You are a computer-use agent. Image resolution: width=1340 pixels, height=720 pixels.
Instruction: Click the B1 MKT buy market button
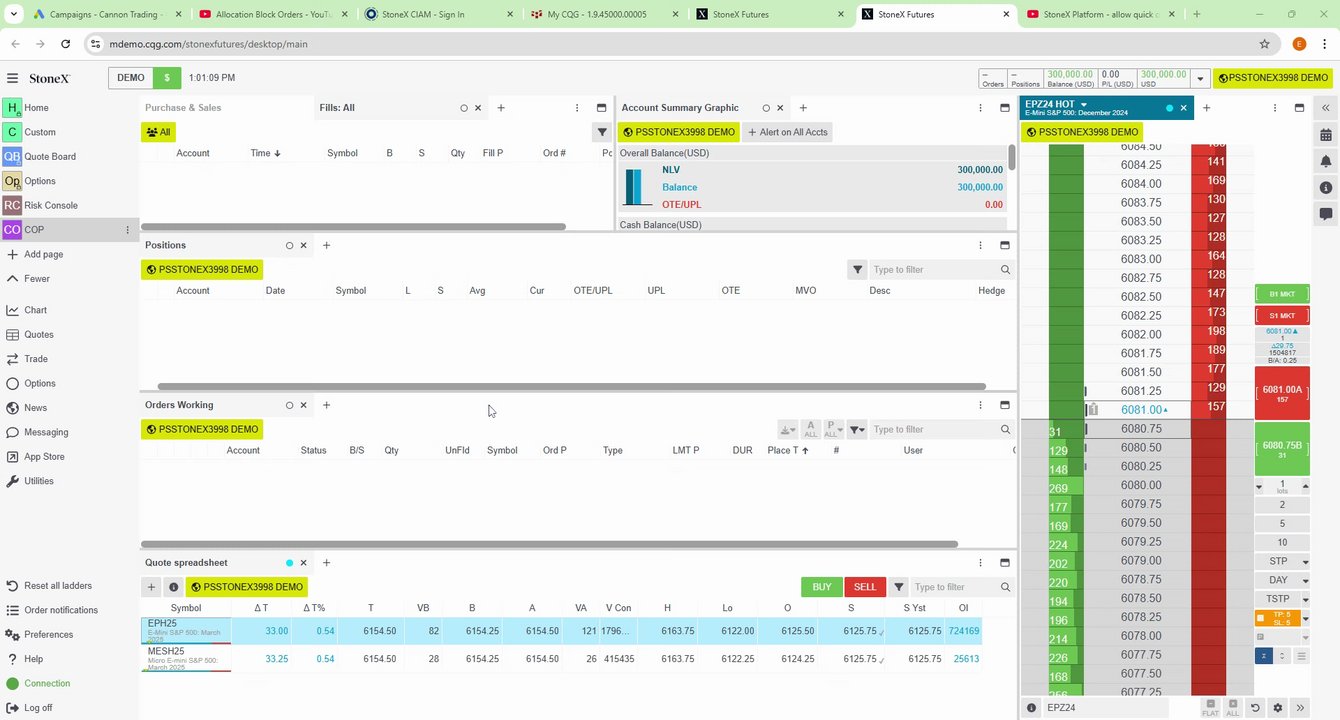click(1282, 295)
